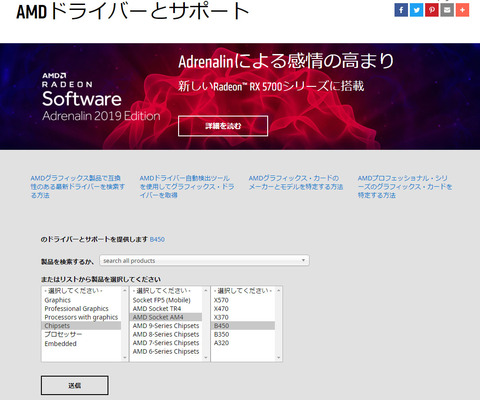Open link about AMDグラフィックス製品で互換性のある最新ドライバー

click(x=78, y=186)
